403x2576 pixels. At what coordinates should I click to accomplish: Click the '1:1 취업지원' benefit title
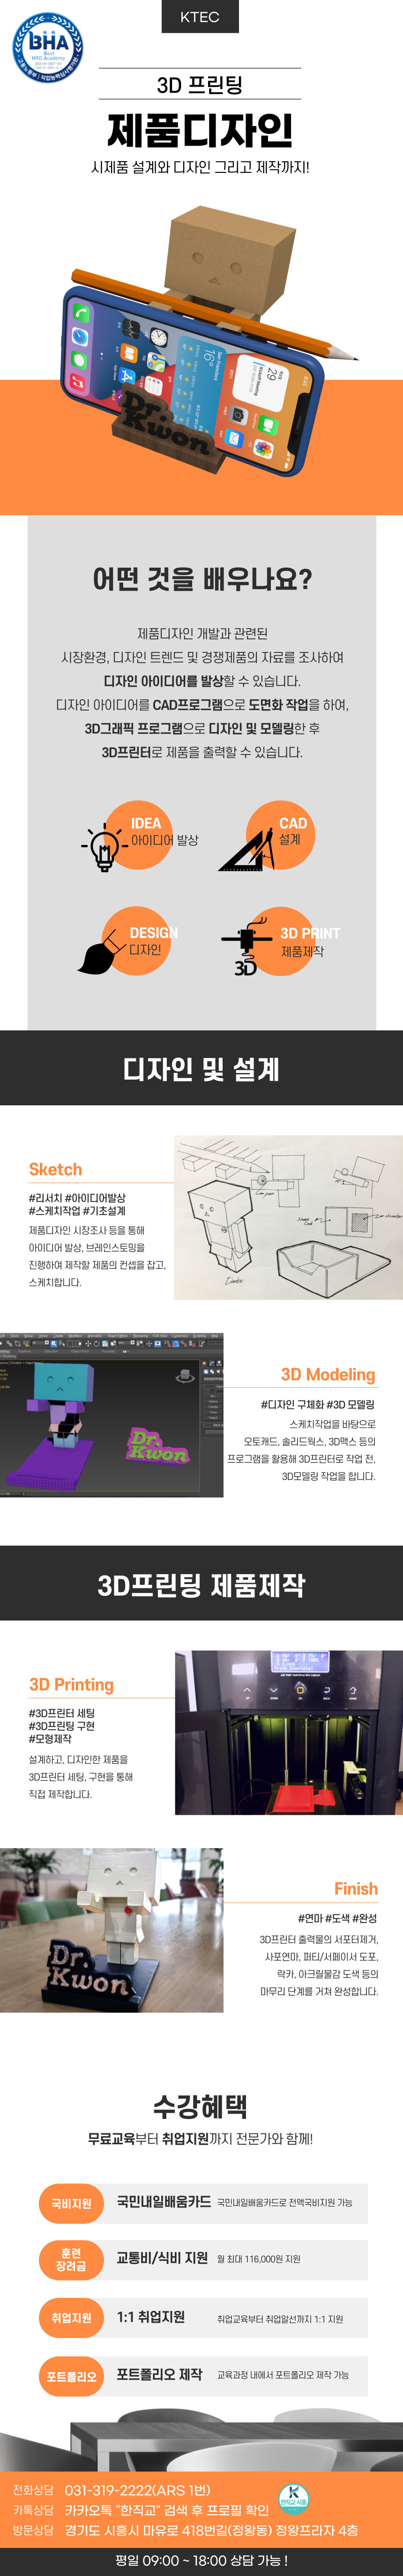tap(151, 2317)
